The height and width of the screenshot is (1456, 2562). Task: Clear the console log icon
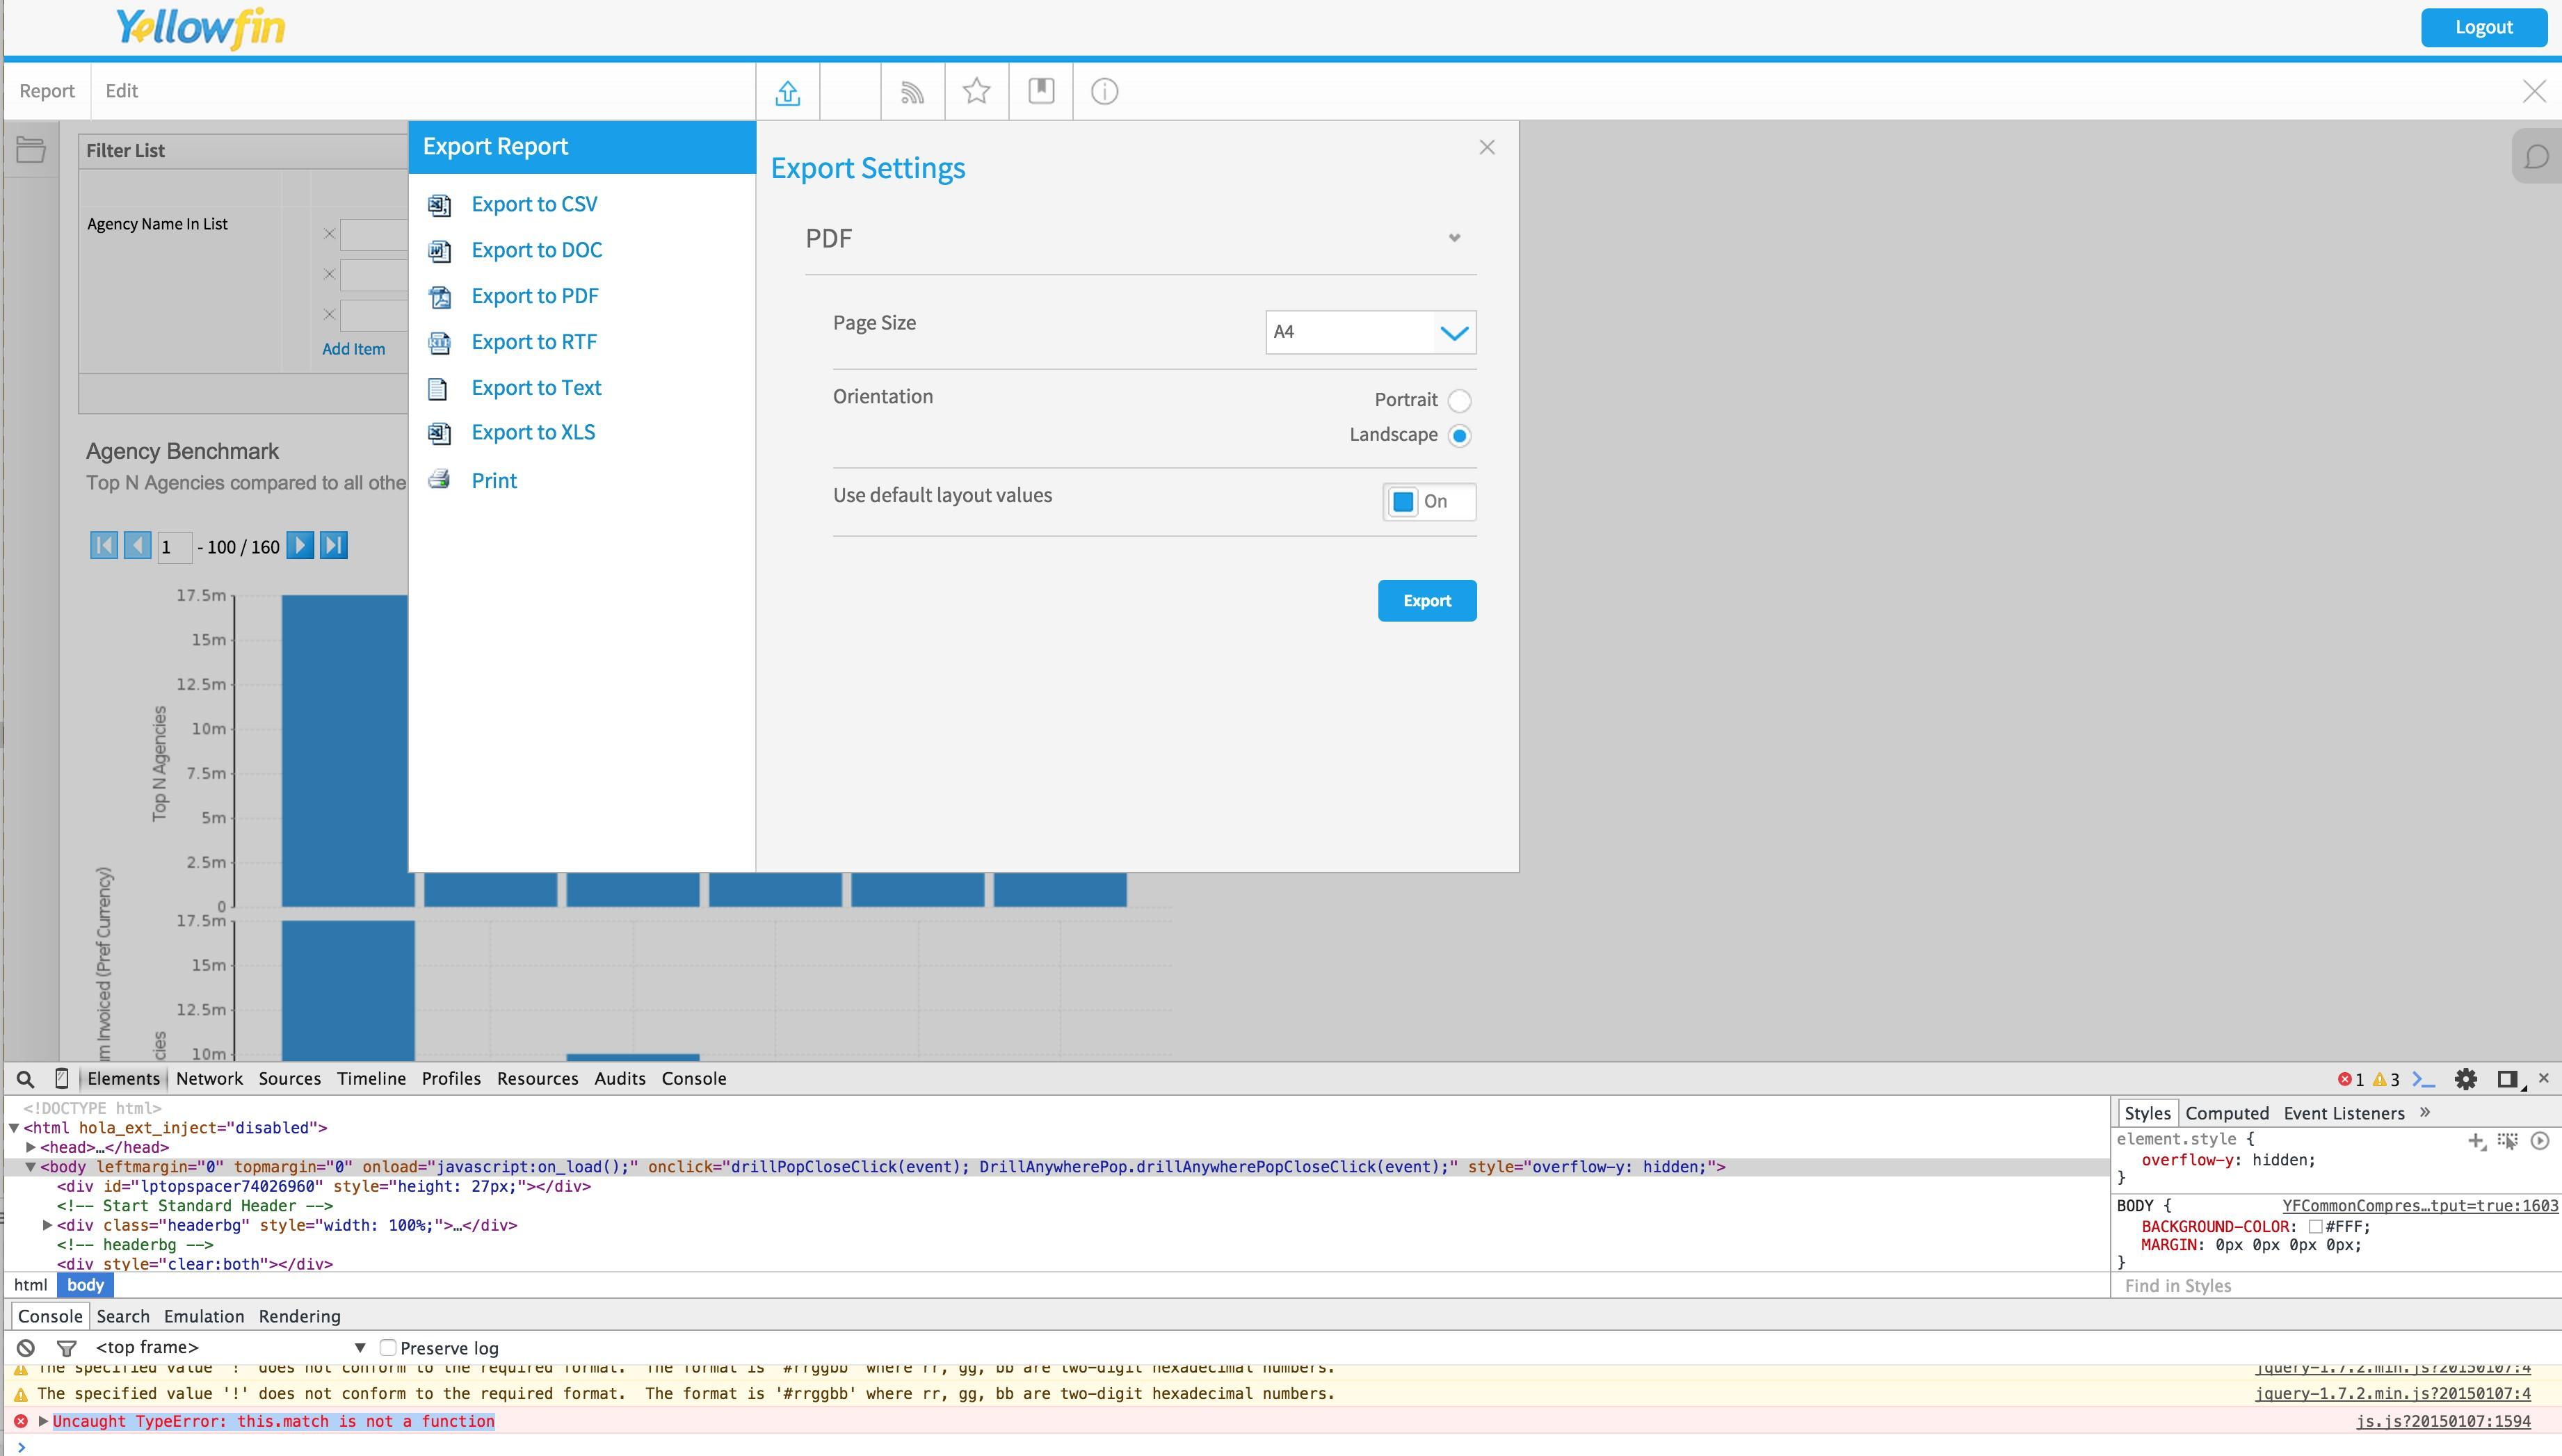[26, 1348]
